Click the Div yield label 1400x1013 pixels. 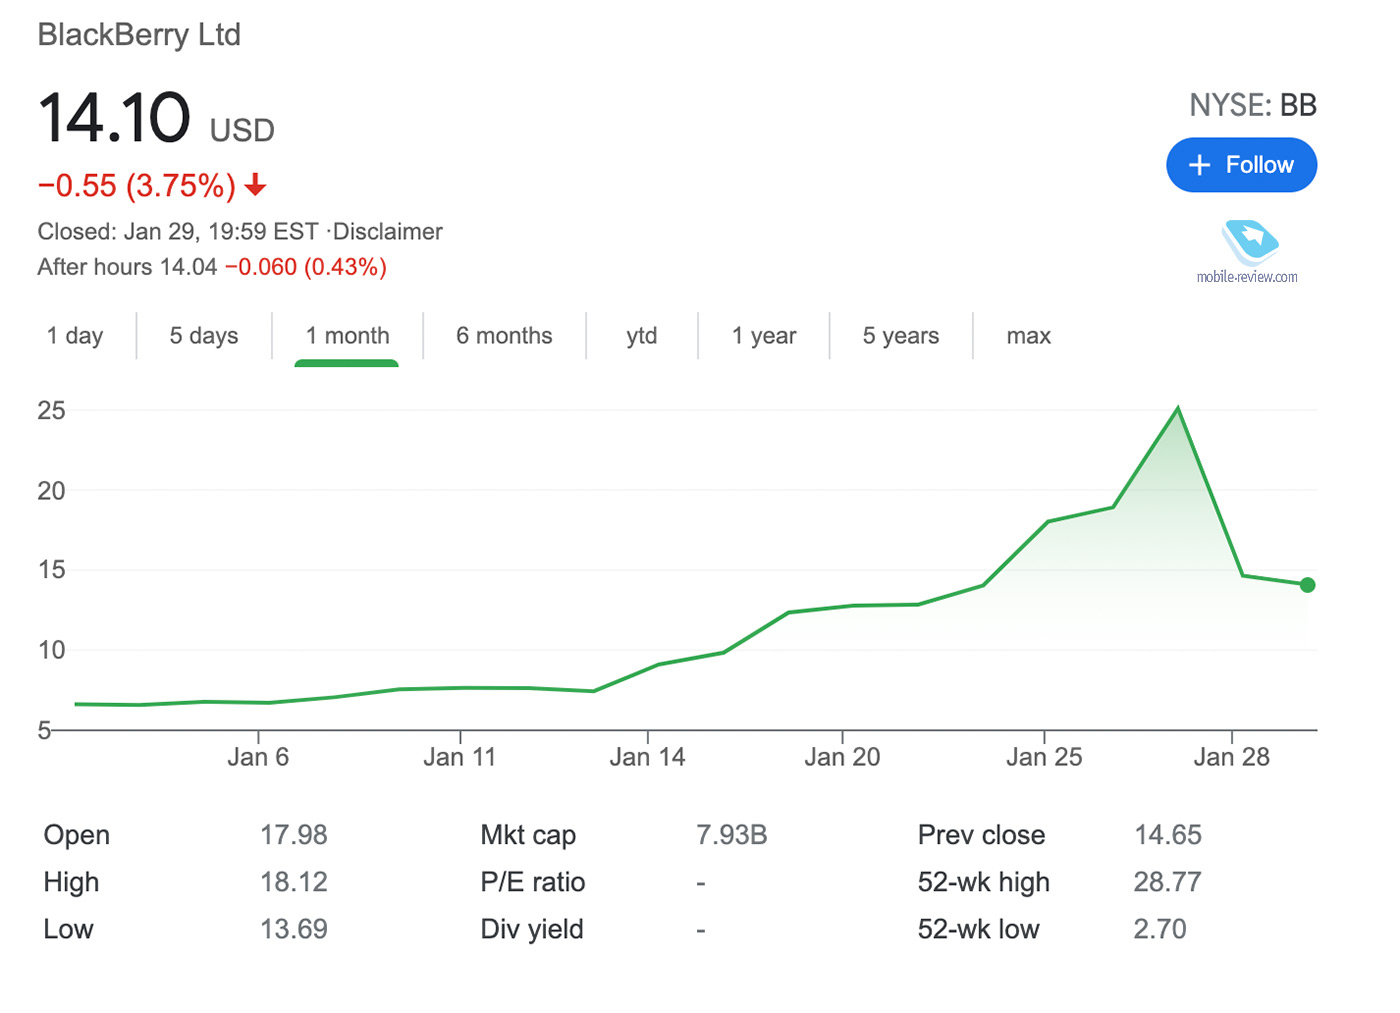[x=532, y=929]
